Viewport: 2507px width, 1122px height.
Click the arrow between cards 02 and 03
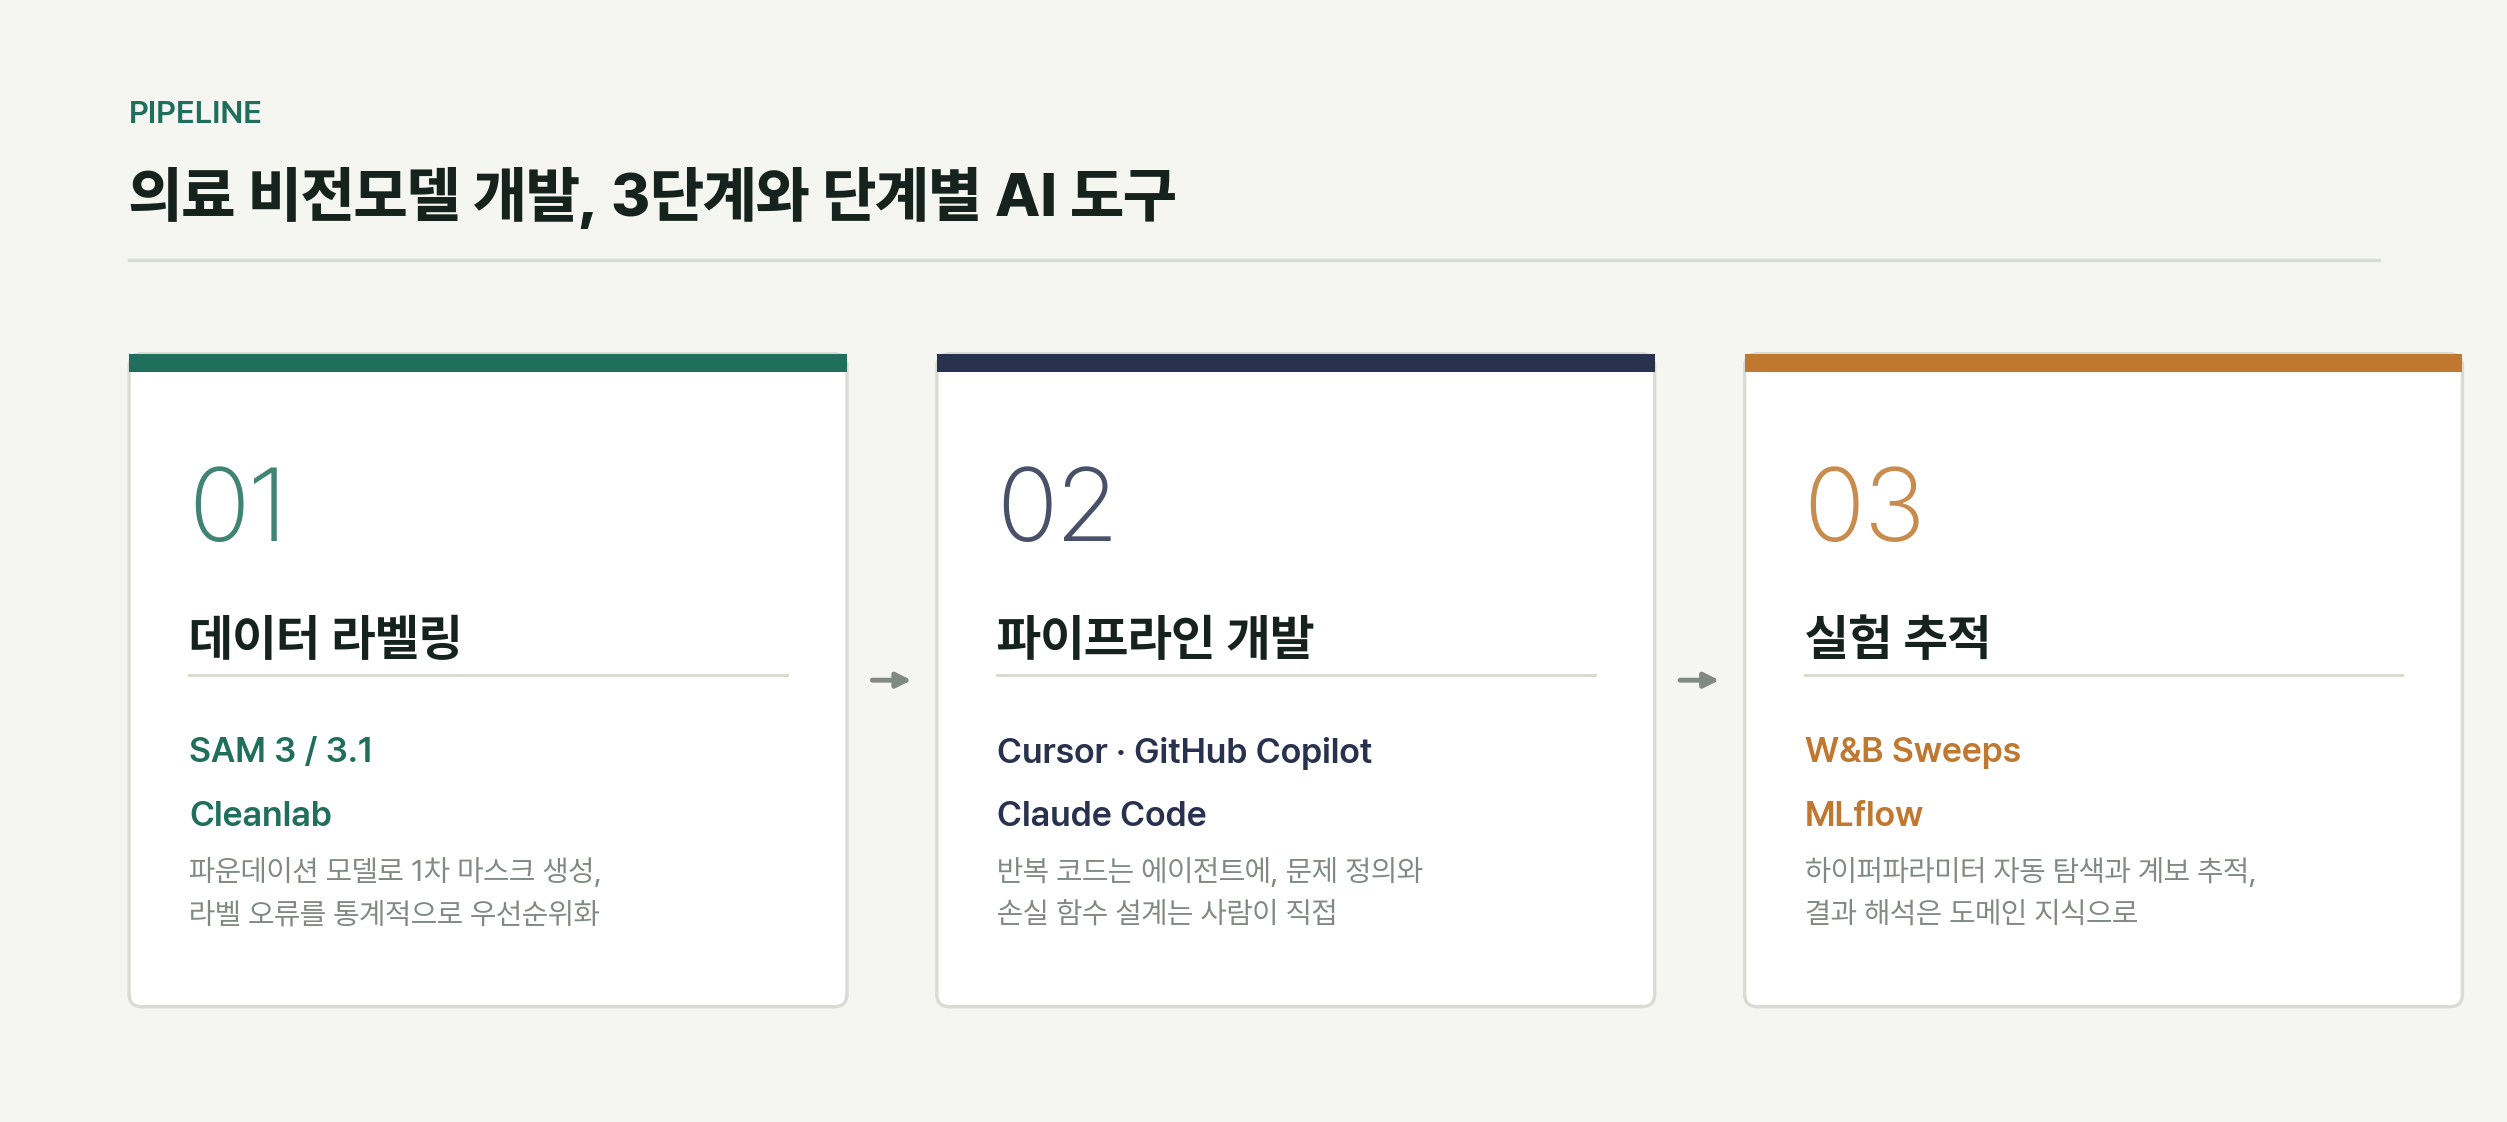[1697, 680]
